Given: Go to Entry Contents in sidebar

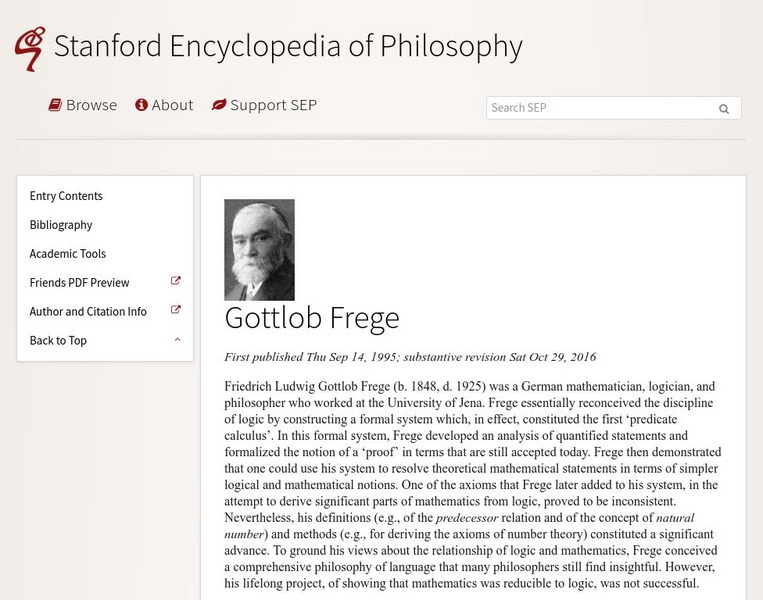Looking at the screenshot, I should (x=66, y=196).
